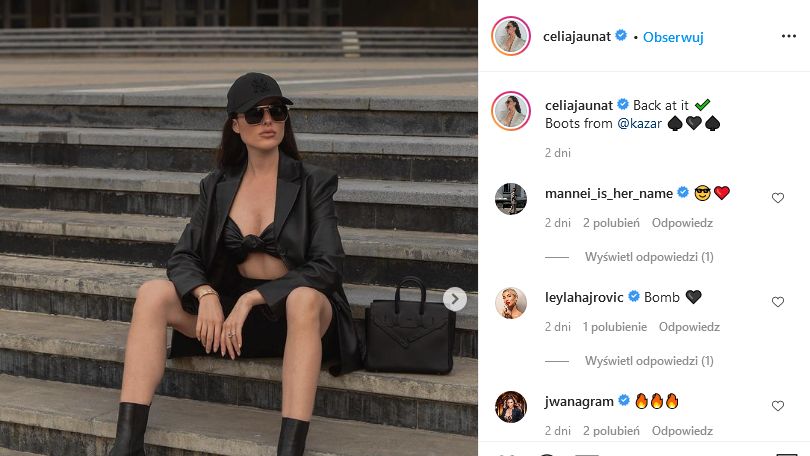Open mannei_is_her_name's avatar

pos(511,199)
